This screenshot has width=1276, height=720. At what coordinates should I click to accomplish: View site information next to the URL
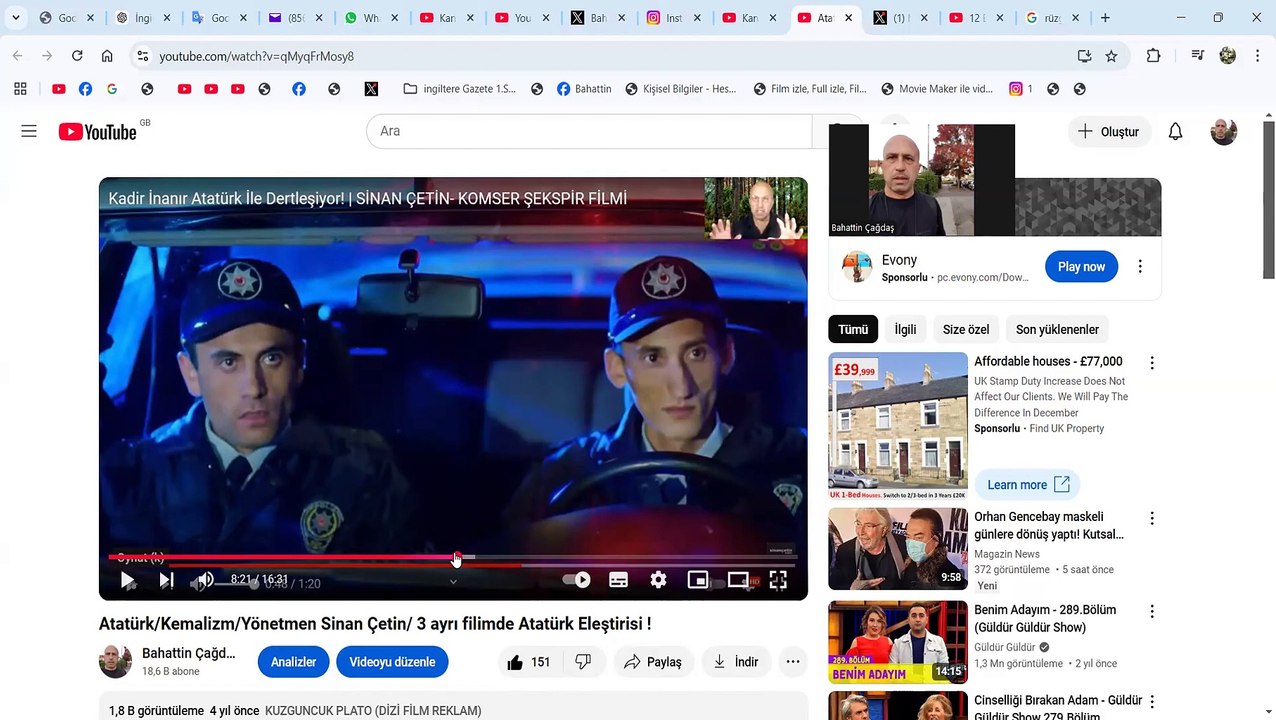pos(142,56)
